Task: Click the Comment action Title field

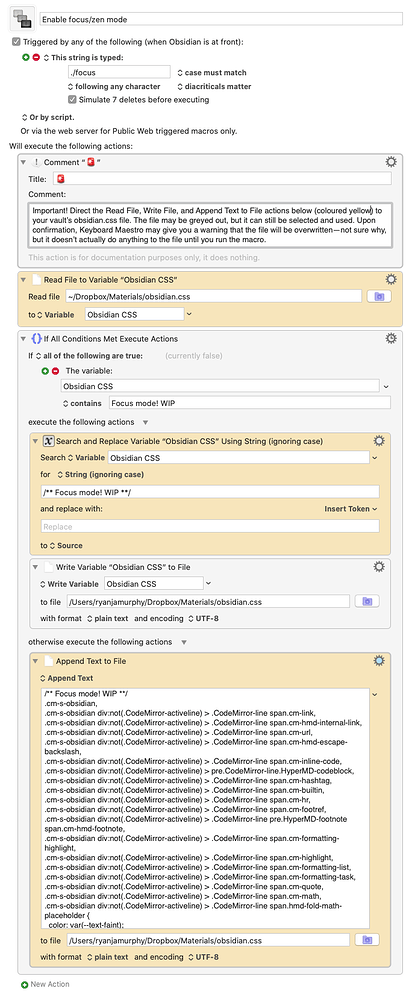Action: [222, 179]
